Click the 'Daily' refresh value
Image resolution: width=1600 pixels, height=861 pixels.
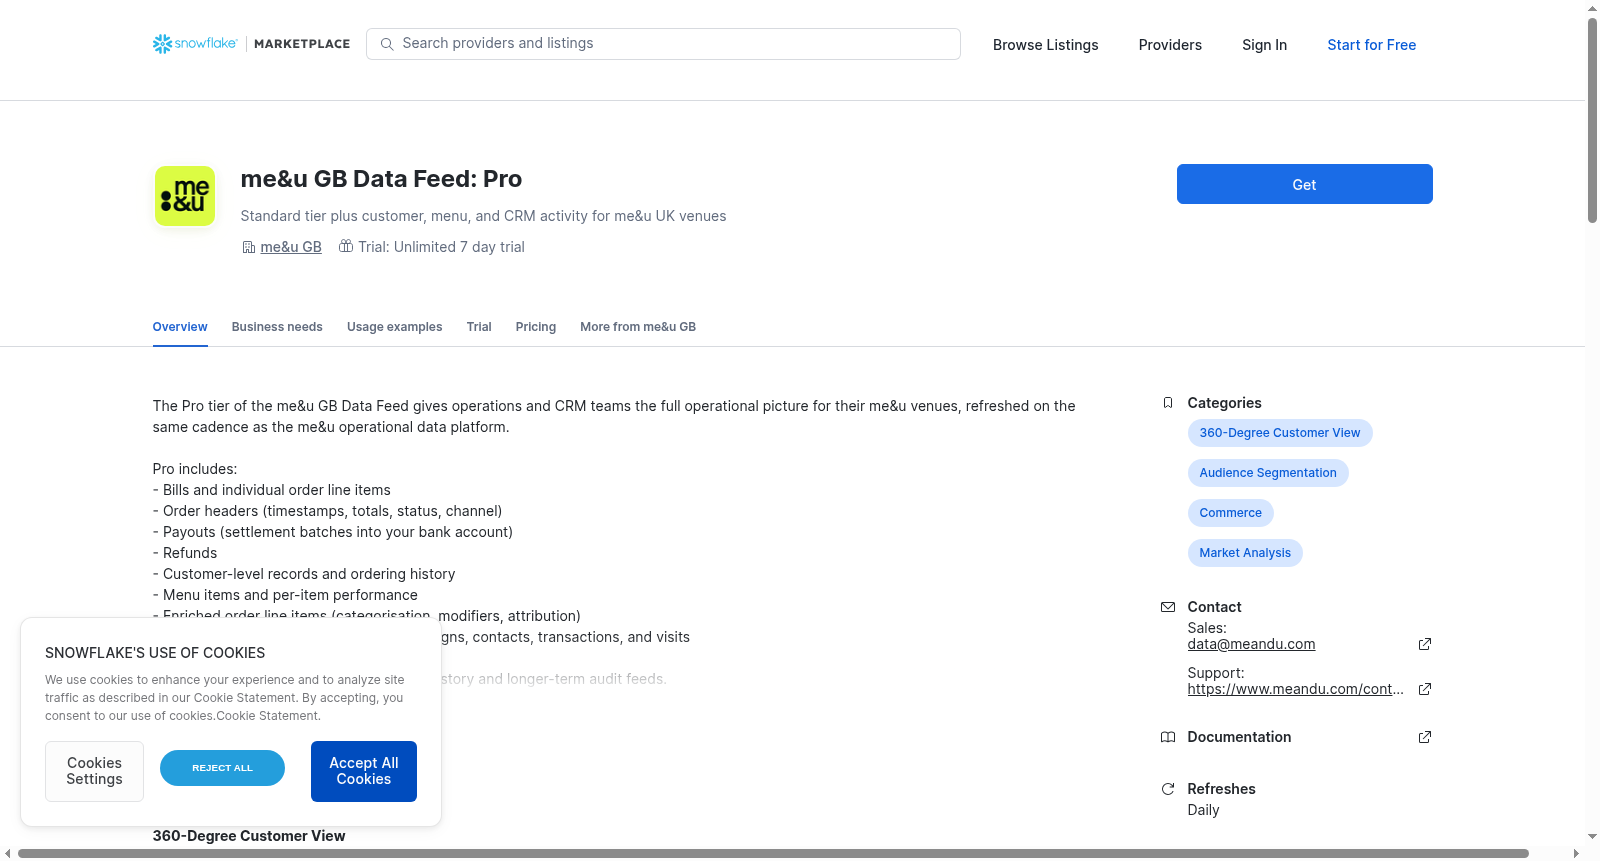tap(1203, 810)
